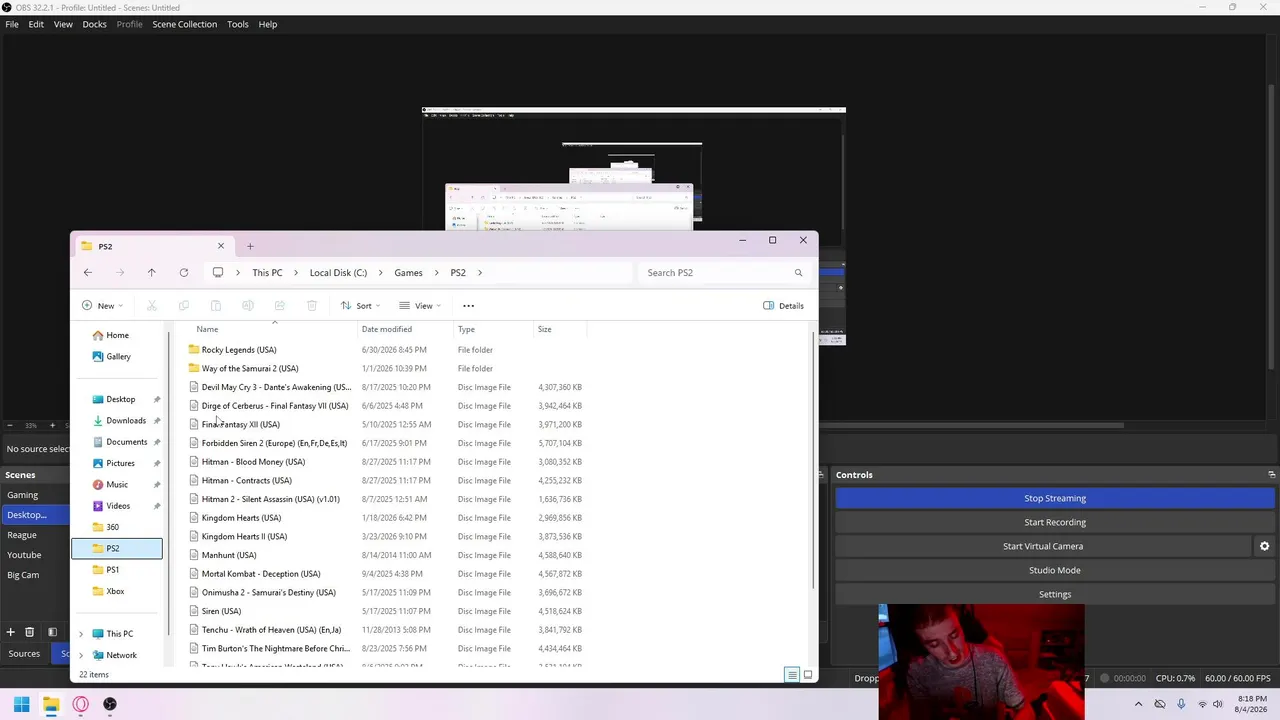
Task: Expand the chevron after This PC breadcrumb
Action: coord(295,273)
